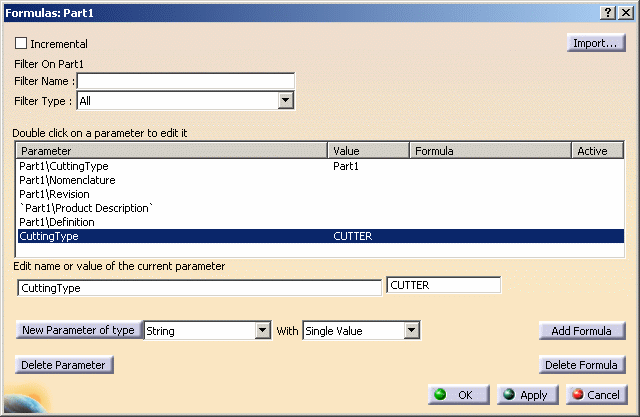
Task: Click the Delete Parameter button
Action: [x=65, y=365]
